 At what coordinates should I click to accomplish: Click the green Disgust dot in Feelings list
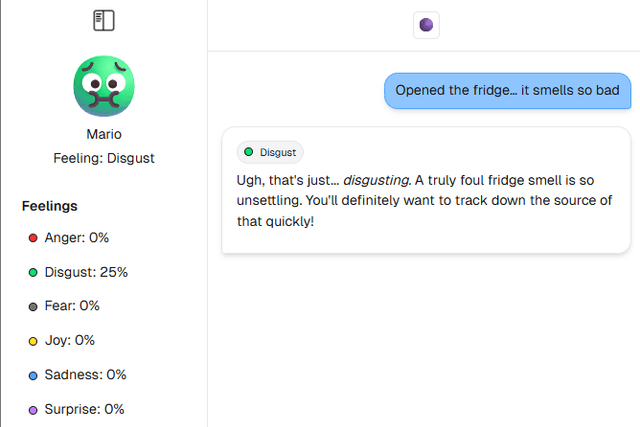pyautogui.click(x=33, y=272)
